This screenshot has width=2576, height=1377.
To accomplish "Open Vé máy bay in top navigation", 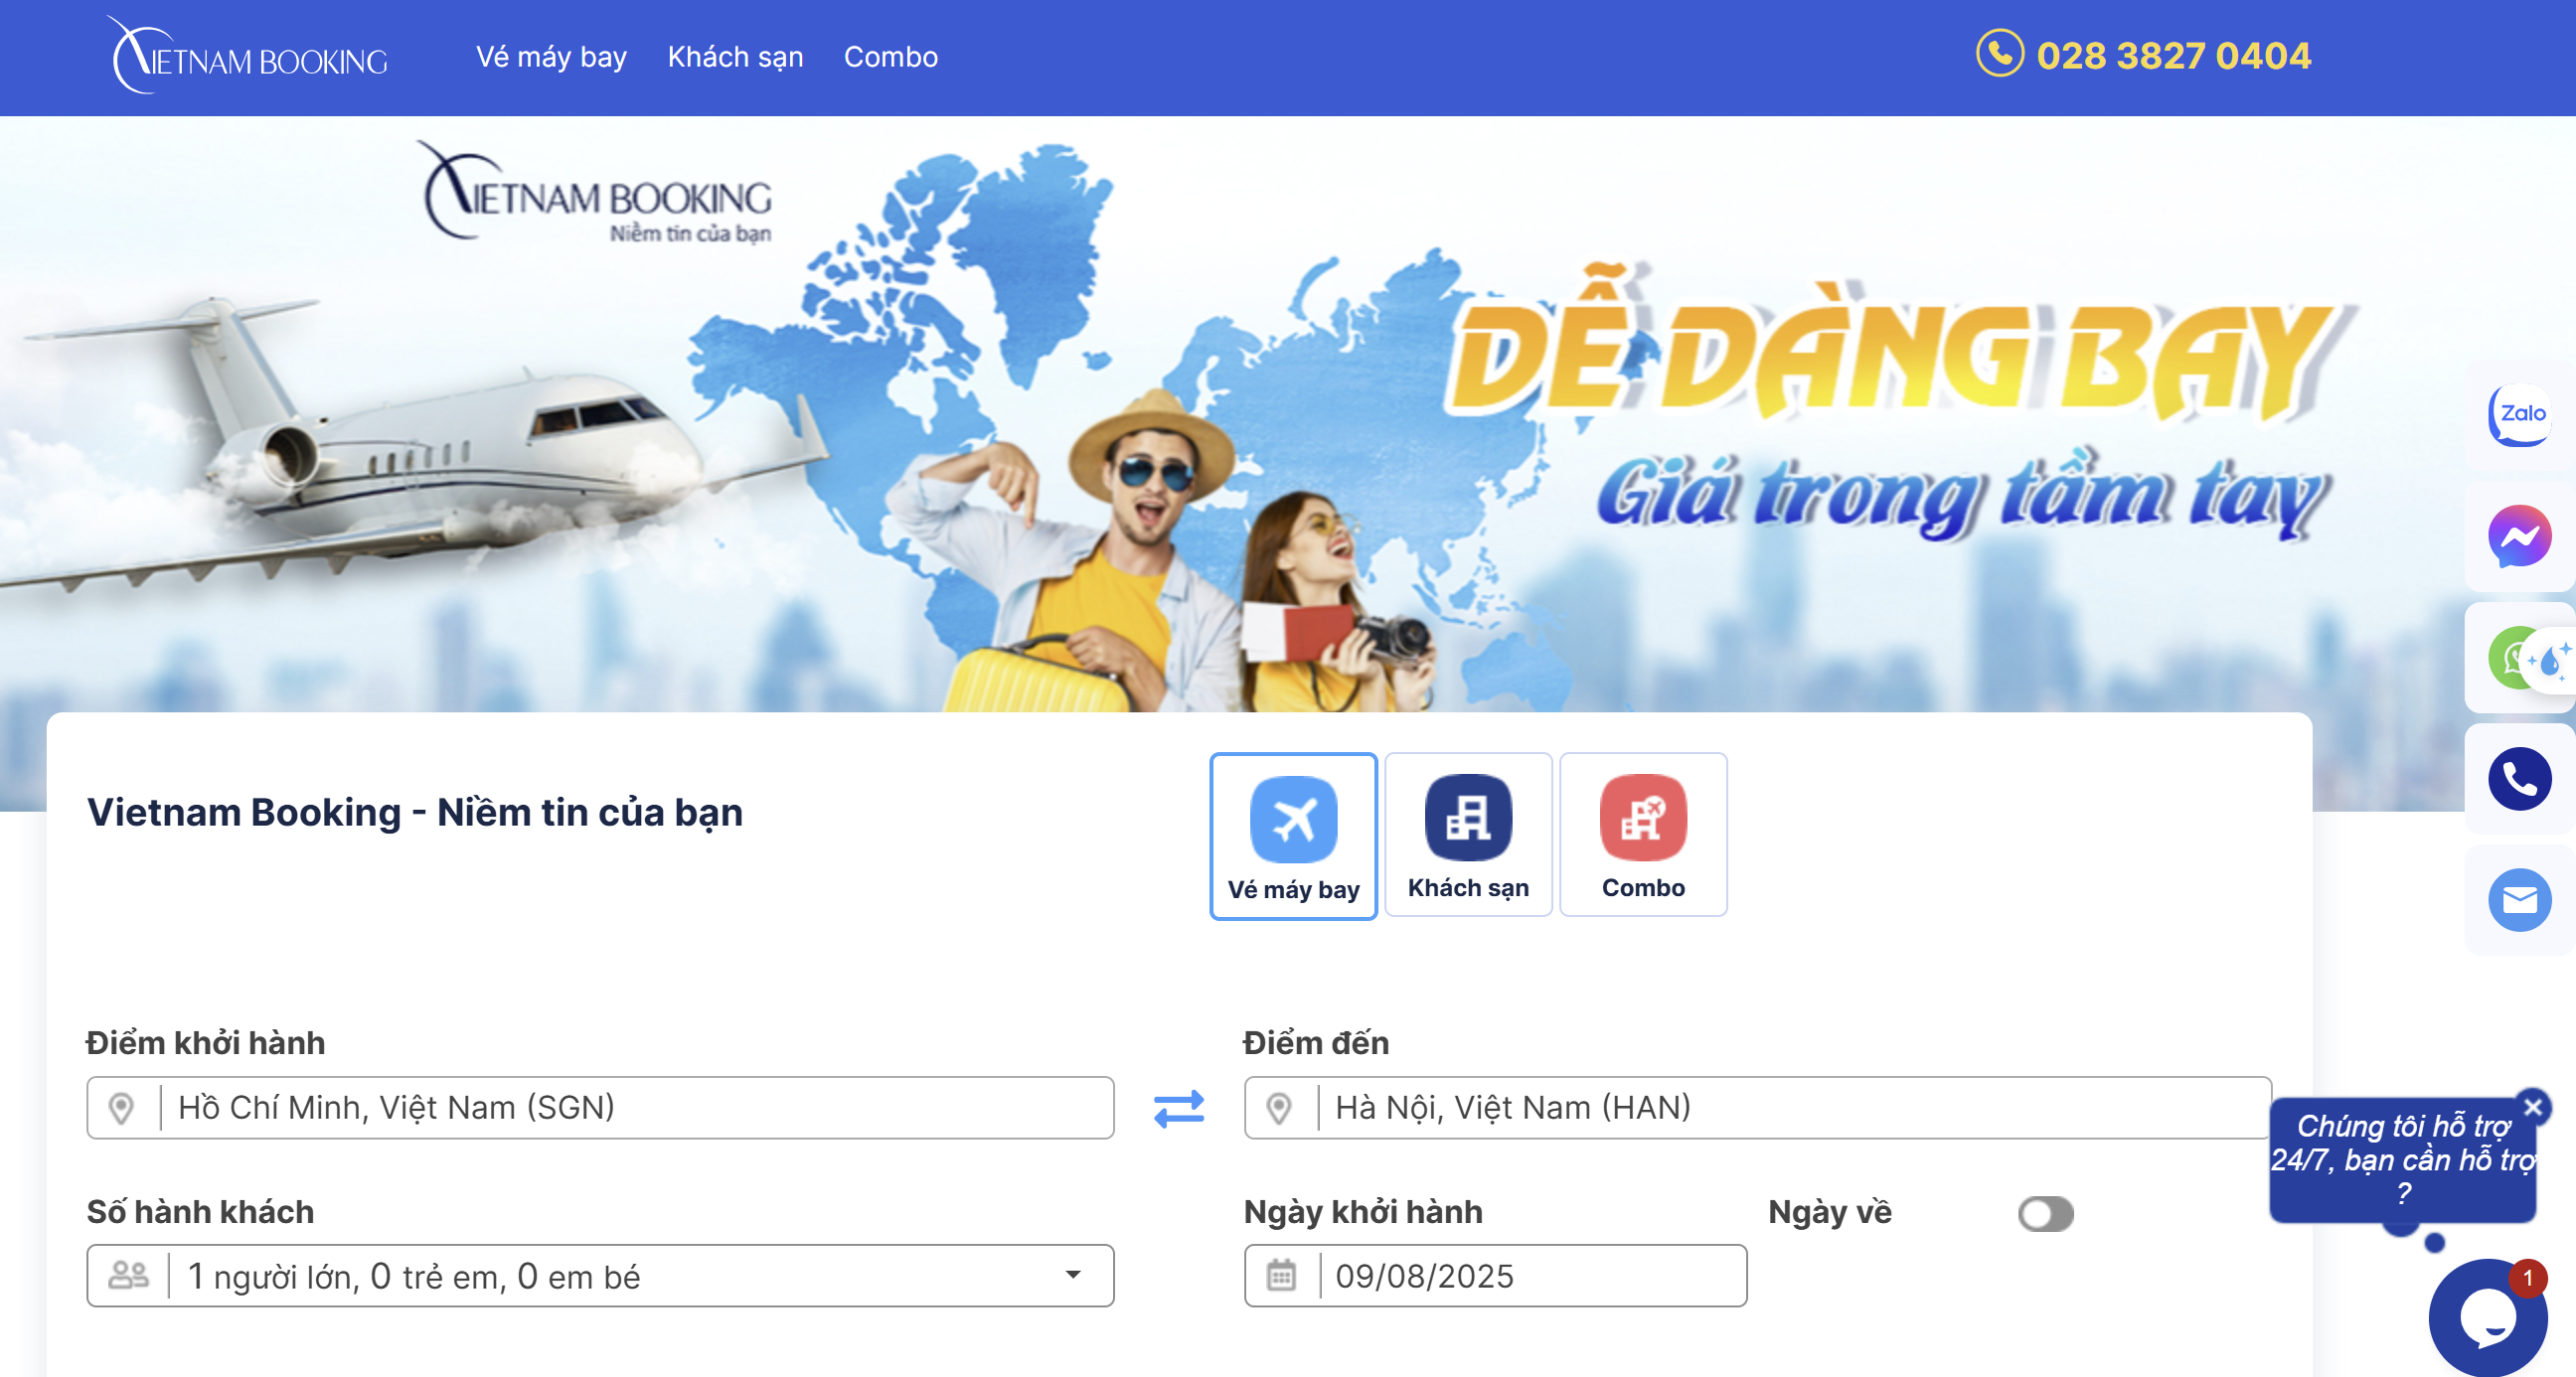I will (551, 57).
